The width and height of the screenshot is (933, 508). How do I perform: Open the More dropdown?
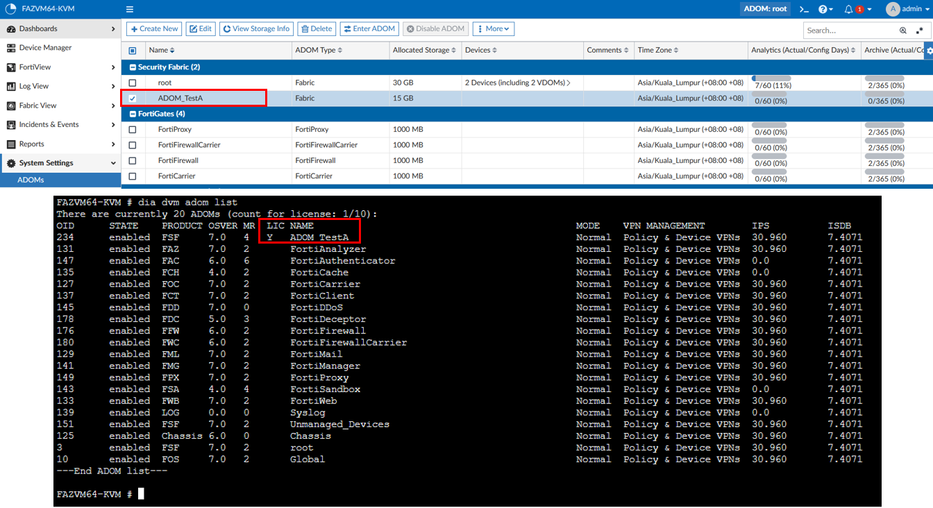coord(494,29)
